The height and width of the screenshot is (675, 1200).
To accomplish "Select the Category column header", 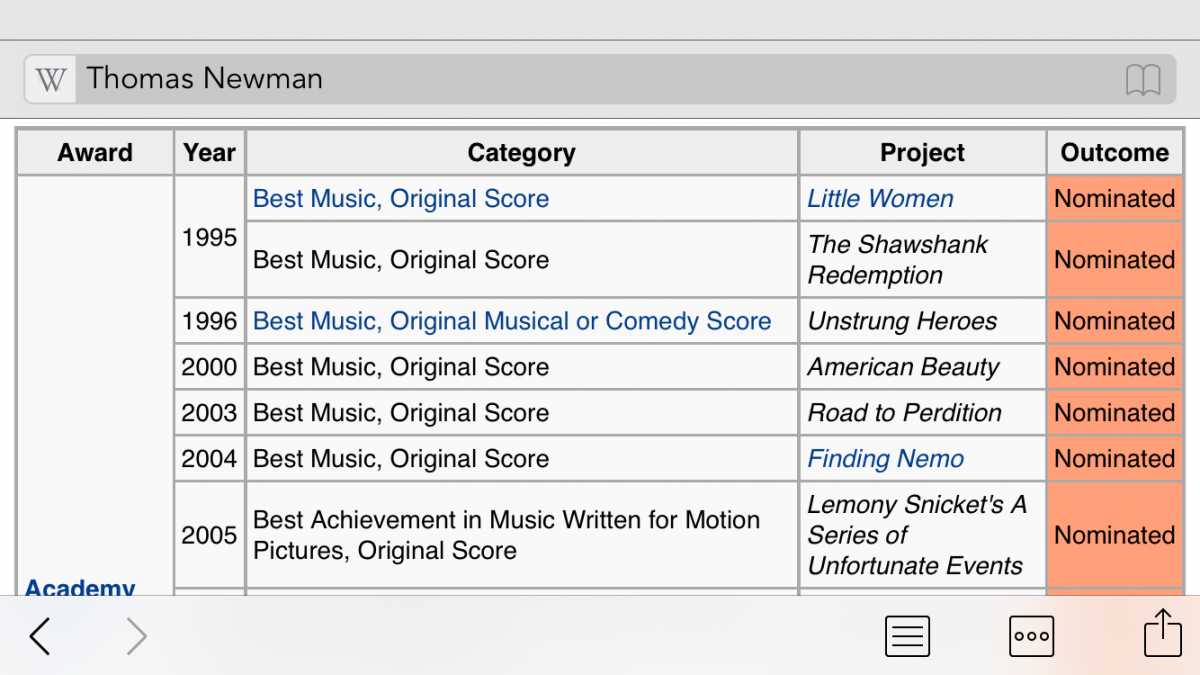I will [x=522, y=152].
